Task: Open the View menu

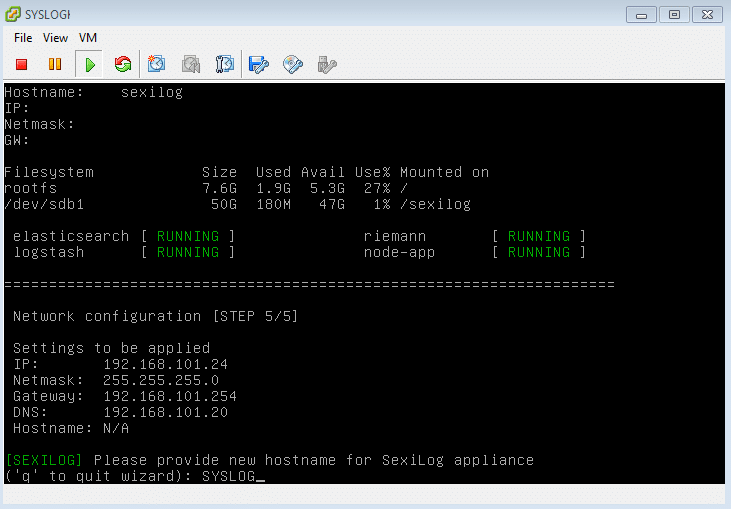Action: (x=55, y=38)
